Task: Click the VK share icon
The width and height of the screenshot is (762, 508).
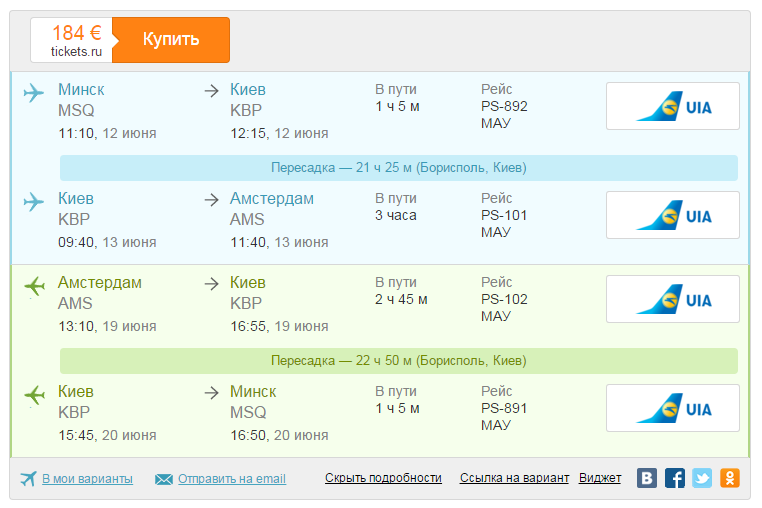Action: [648, 478]
